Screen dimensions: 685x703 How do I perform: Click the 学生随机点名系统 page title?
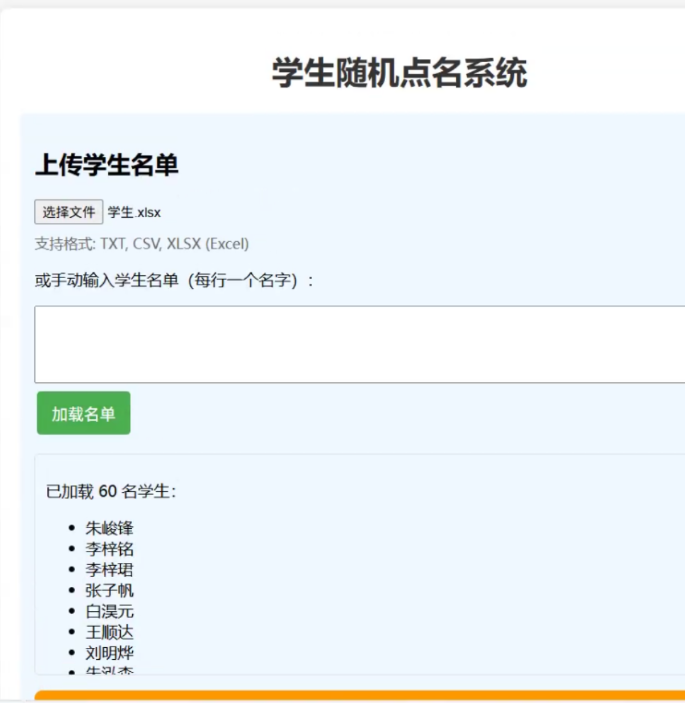point(399,73)
